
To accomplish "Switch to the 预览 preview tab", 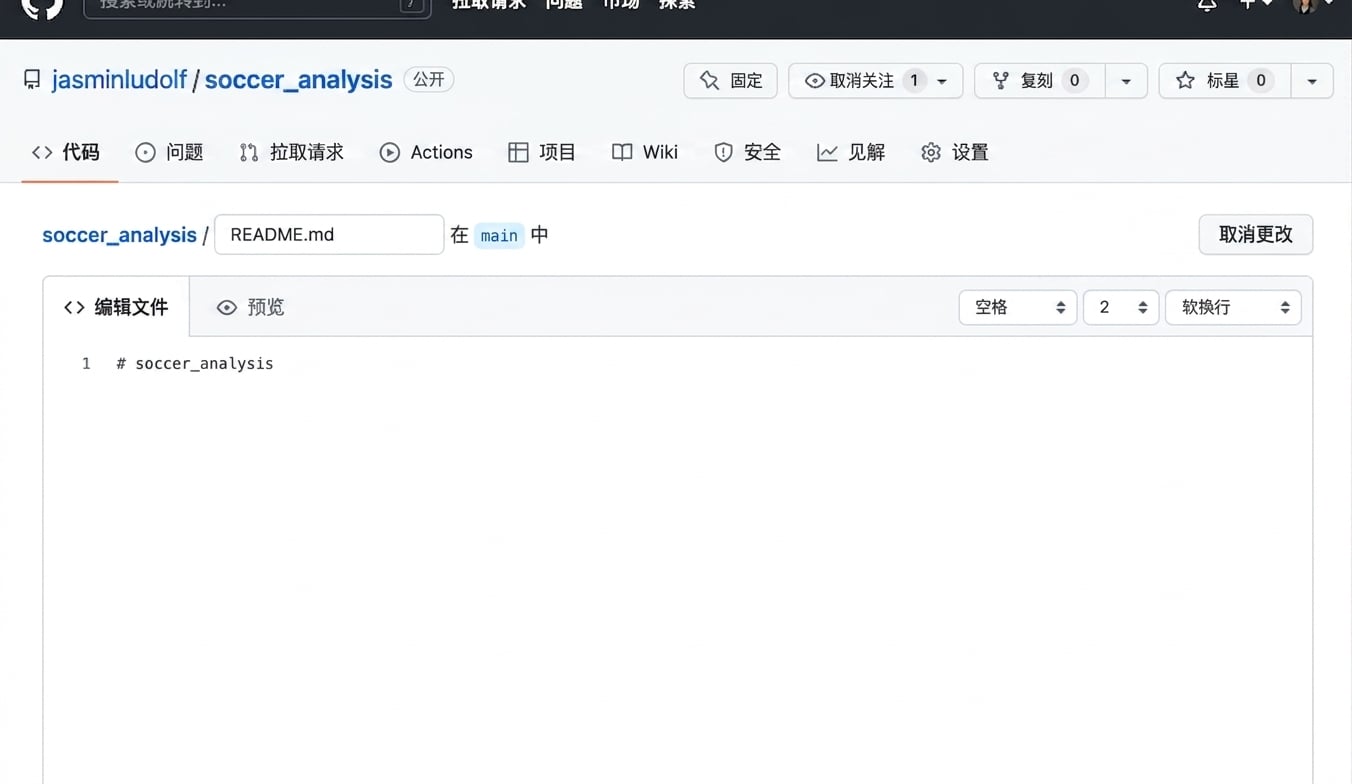I will click(251, 307).
